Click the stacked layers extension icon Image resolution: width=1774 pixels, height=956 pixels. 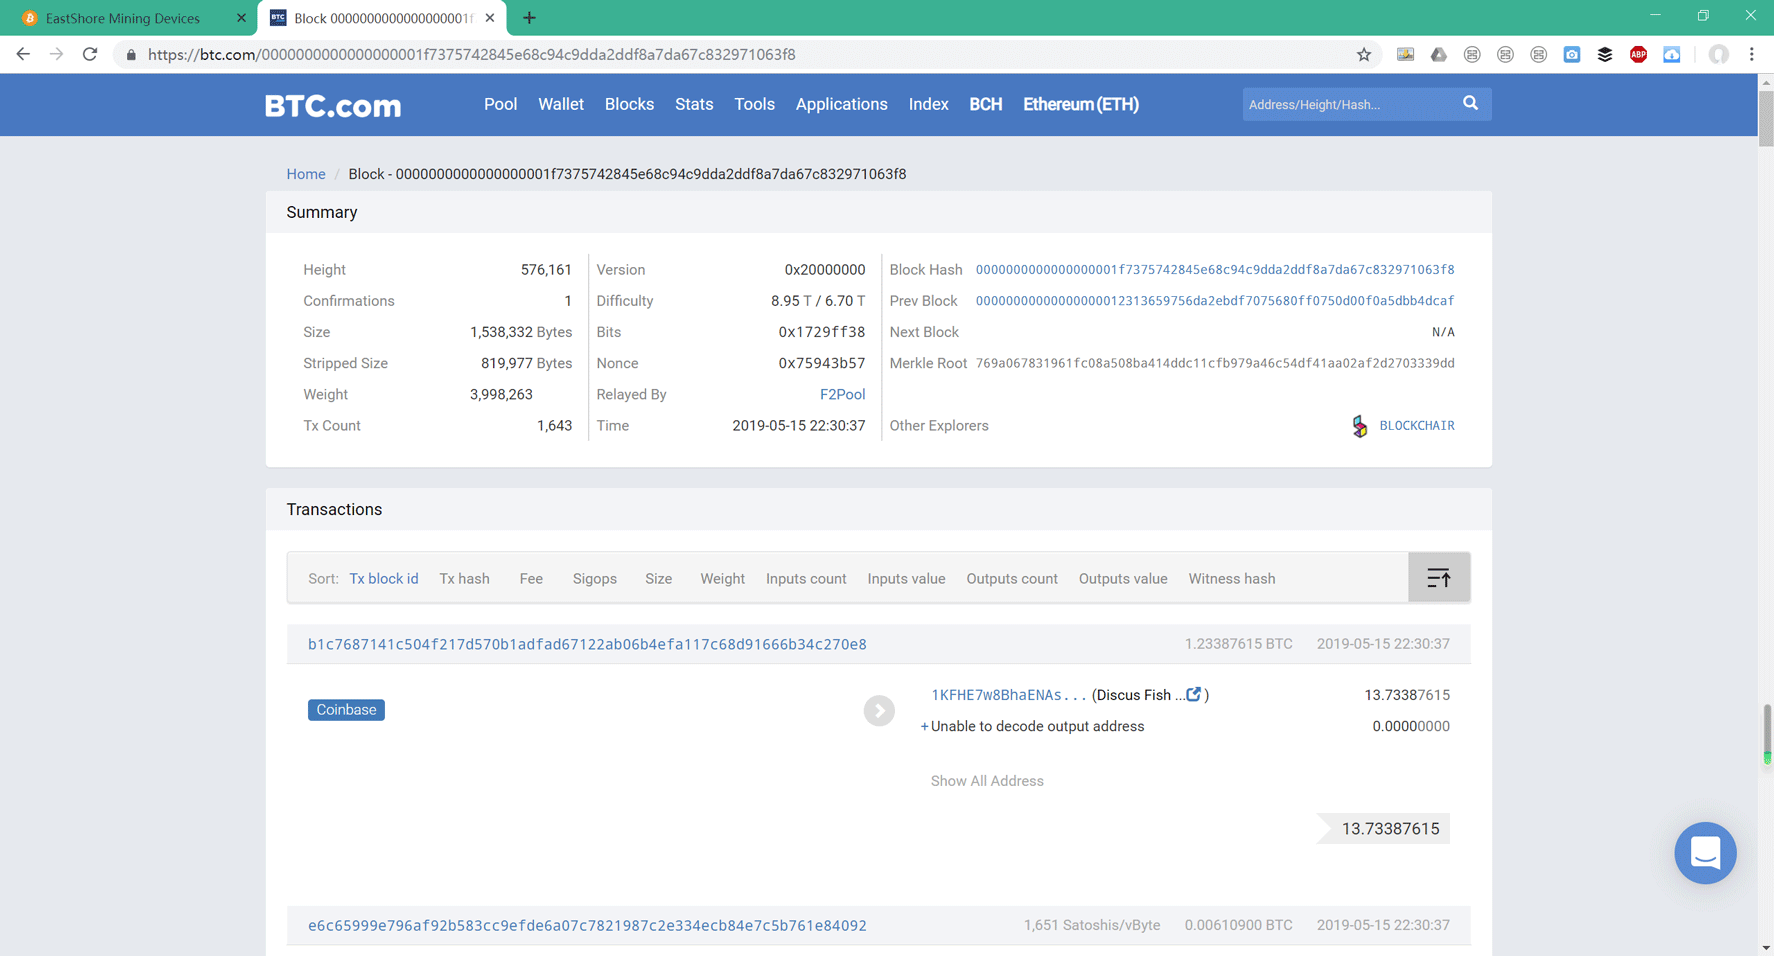1605,55
